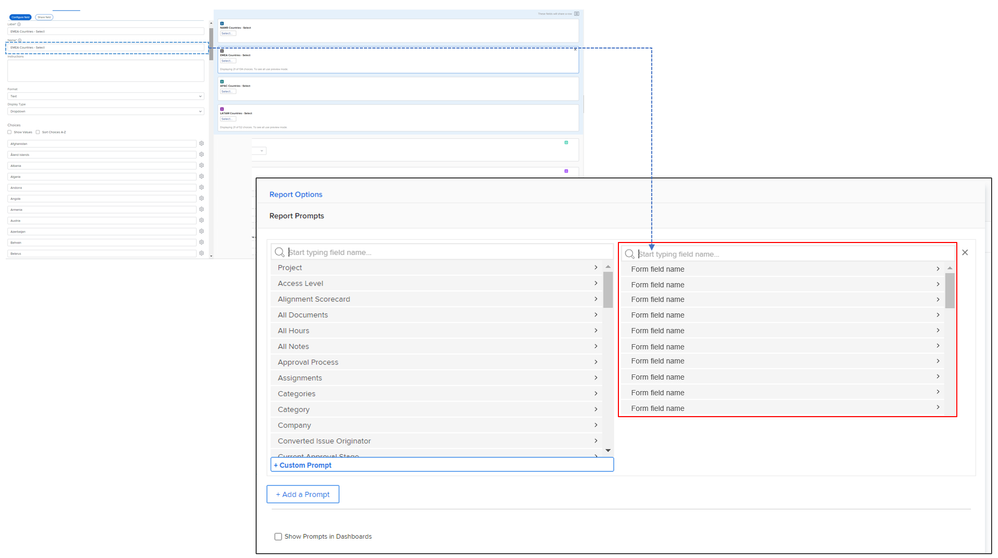Viewport: 998px width, 558px height.
Task: Click the gear icon beside Albania choice
Action: (x=201, y=166)
